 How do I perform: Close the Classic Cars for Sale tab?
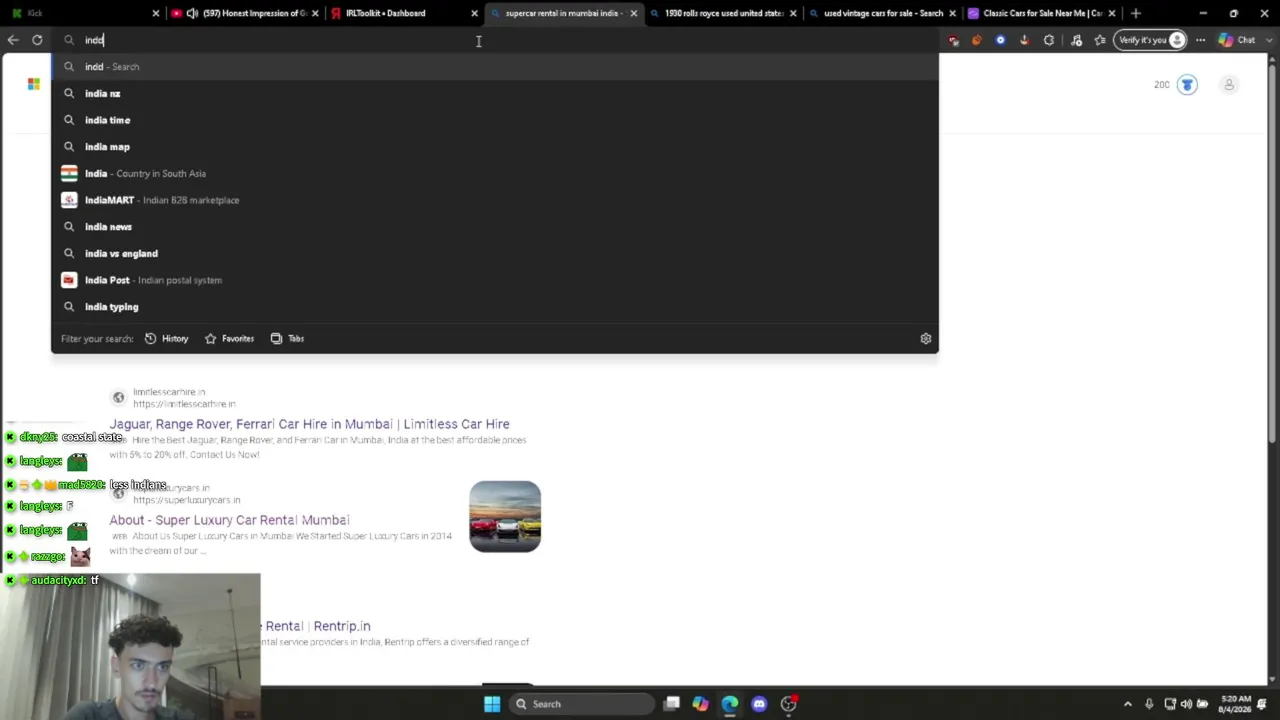point(1111,13)
